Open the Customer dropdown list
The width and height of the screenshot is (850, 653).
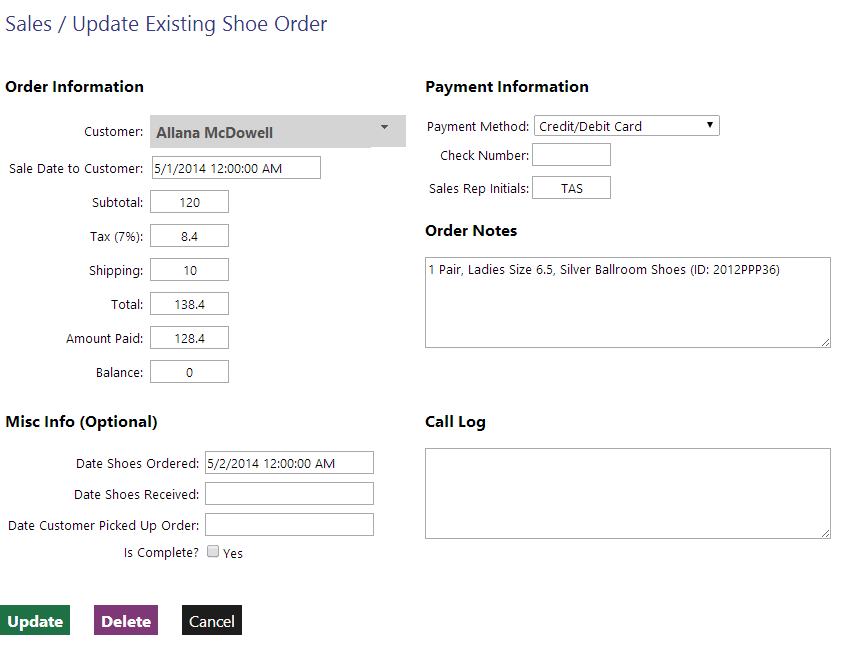[x=277, y=130]
